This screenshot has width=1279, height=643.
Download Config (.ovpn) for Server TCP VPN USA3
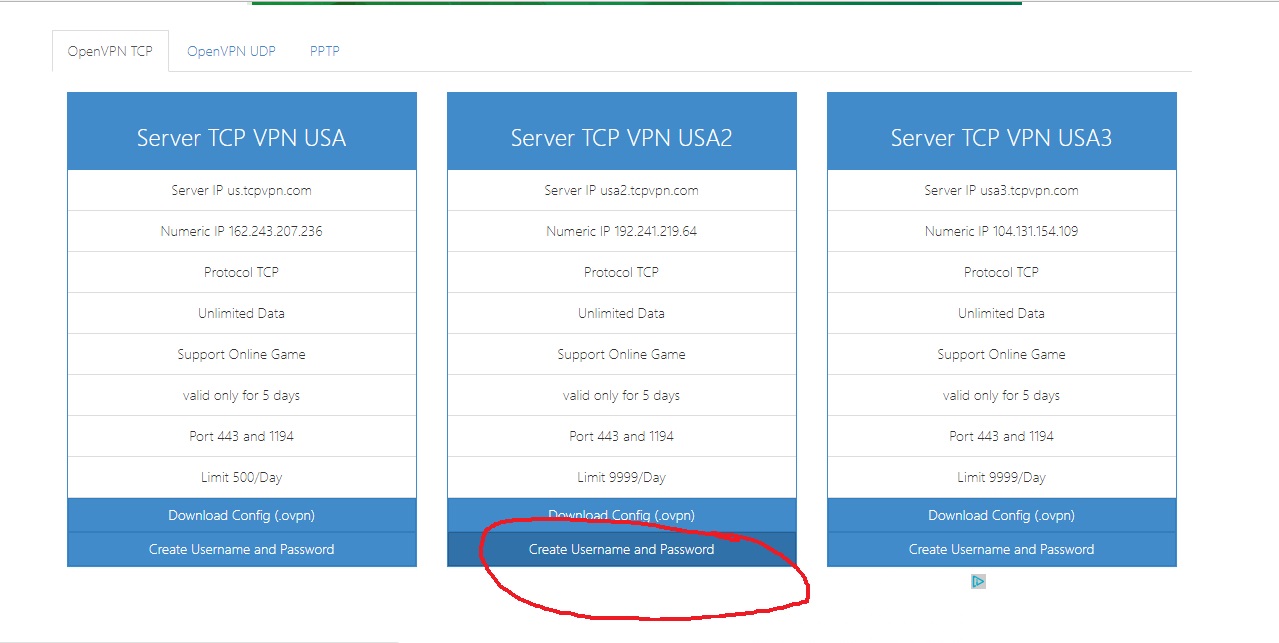click(x=1000, y=515)
